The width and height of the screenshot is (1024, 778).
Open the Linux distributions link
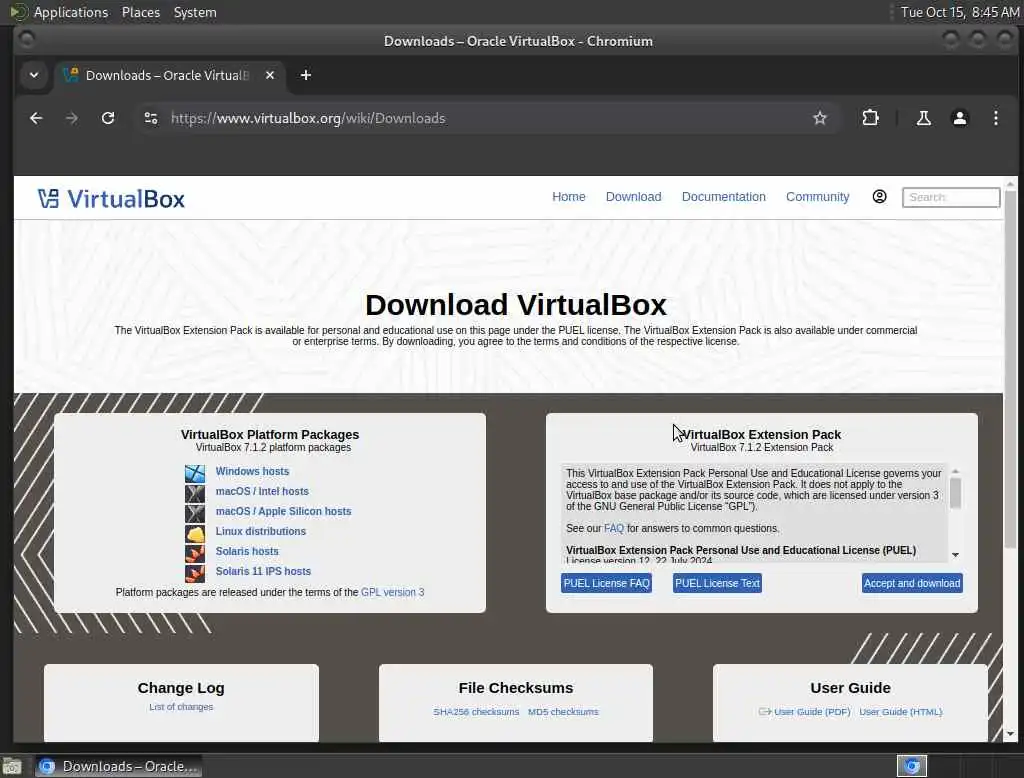(261, 531)
